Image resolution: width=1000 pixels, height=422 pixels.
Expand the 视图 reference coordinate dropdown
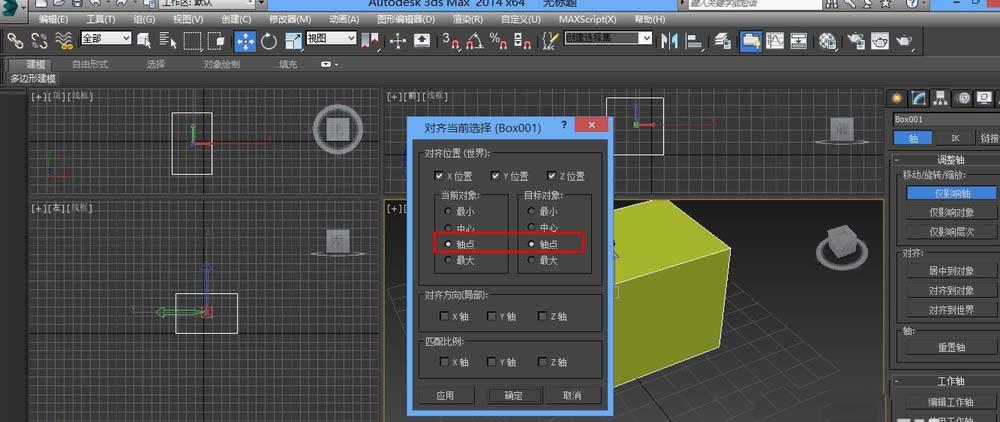(331, 39)
